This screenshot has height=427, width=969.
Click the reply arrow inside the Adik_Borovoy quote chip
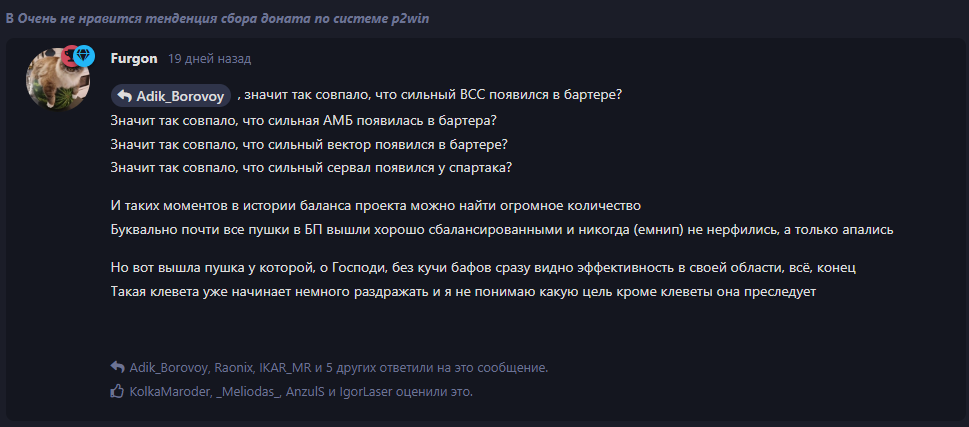[125, 95]
